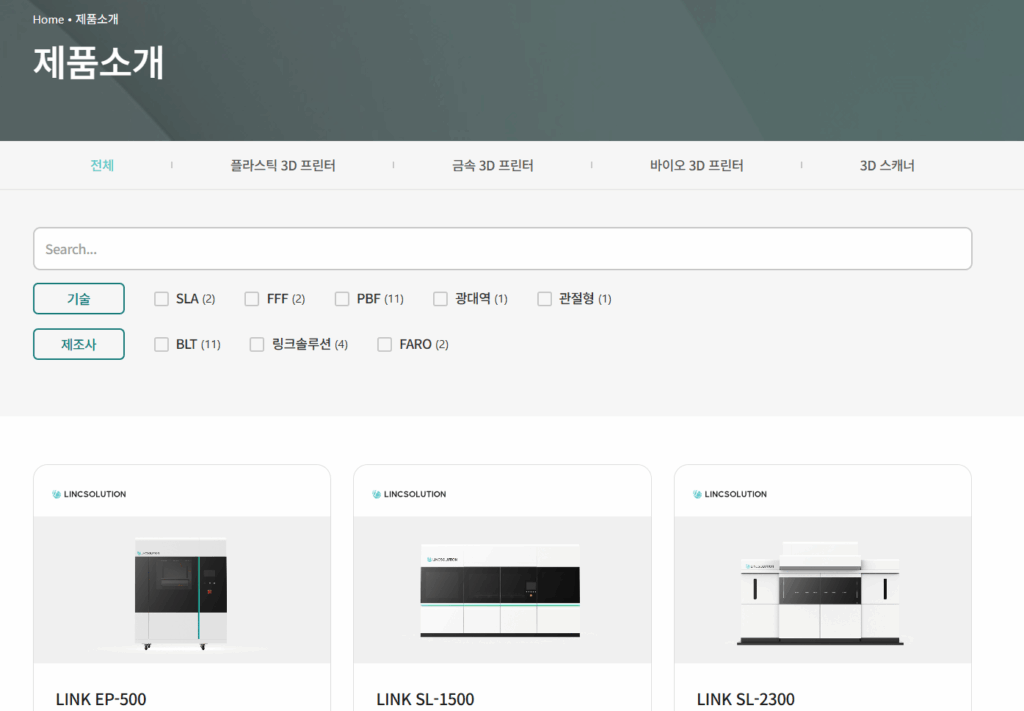Tick the PBF technology checkbox

pyautogui.click(x=342, y=299)
